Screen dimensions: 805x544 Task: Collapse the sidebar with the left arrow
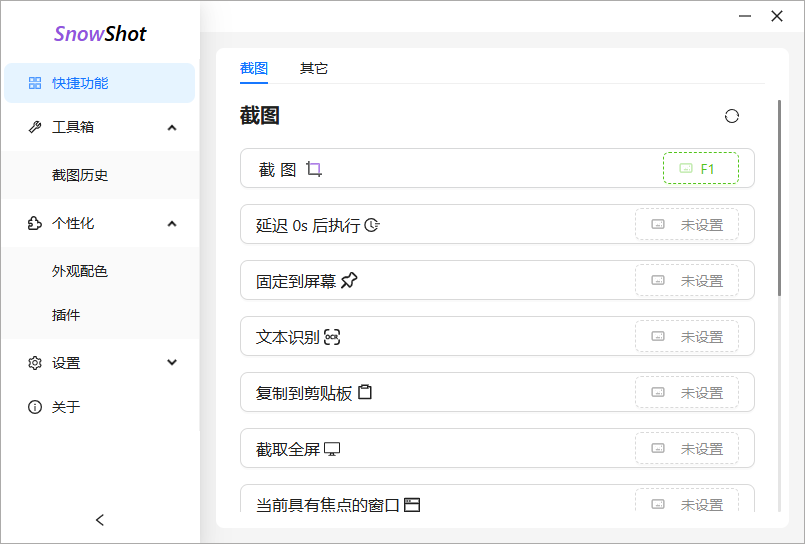[100, 520]
